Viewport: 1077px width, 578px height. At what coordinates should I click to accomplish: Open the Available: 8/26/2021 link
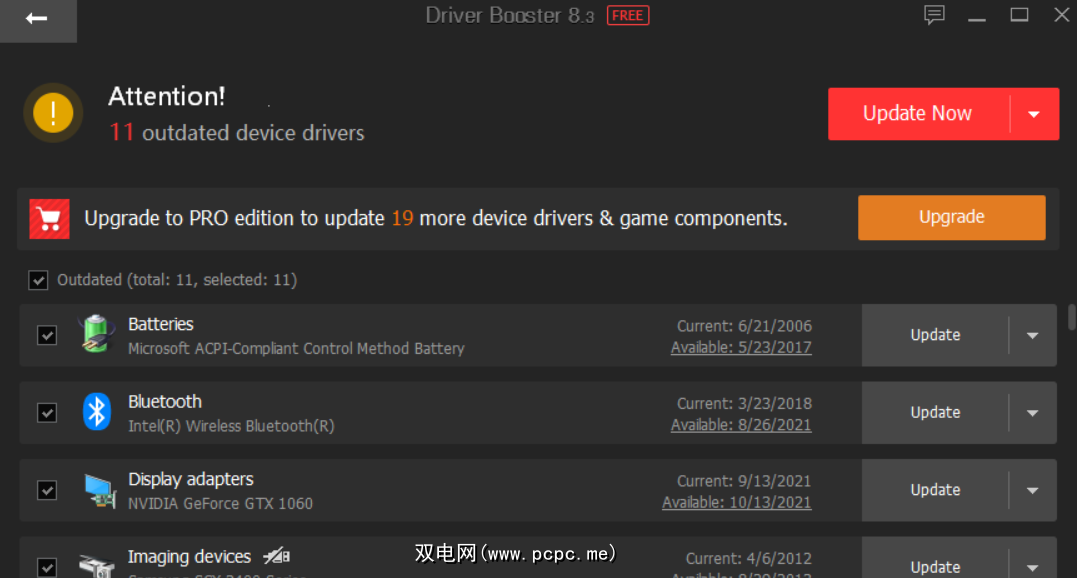coord(741,425)
